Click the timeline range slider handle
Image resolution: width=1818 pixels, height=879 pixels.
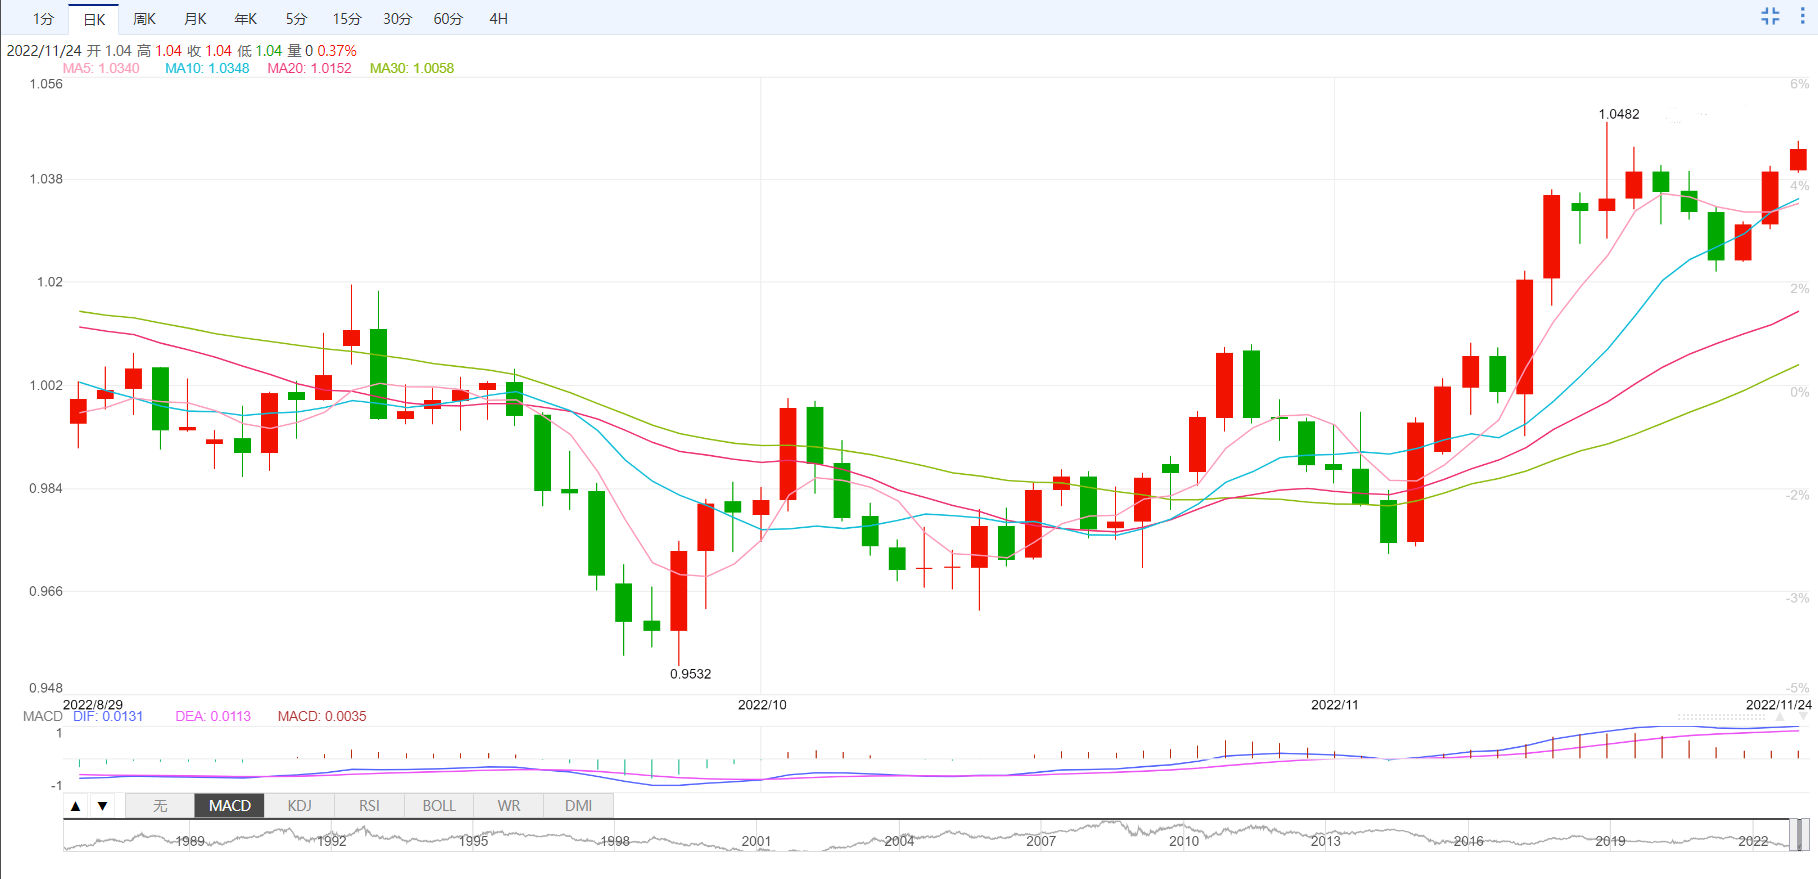coord(1799,834)
